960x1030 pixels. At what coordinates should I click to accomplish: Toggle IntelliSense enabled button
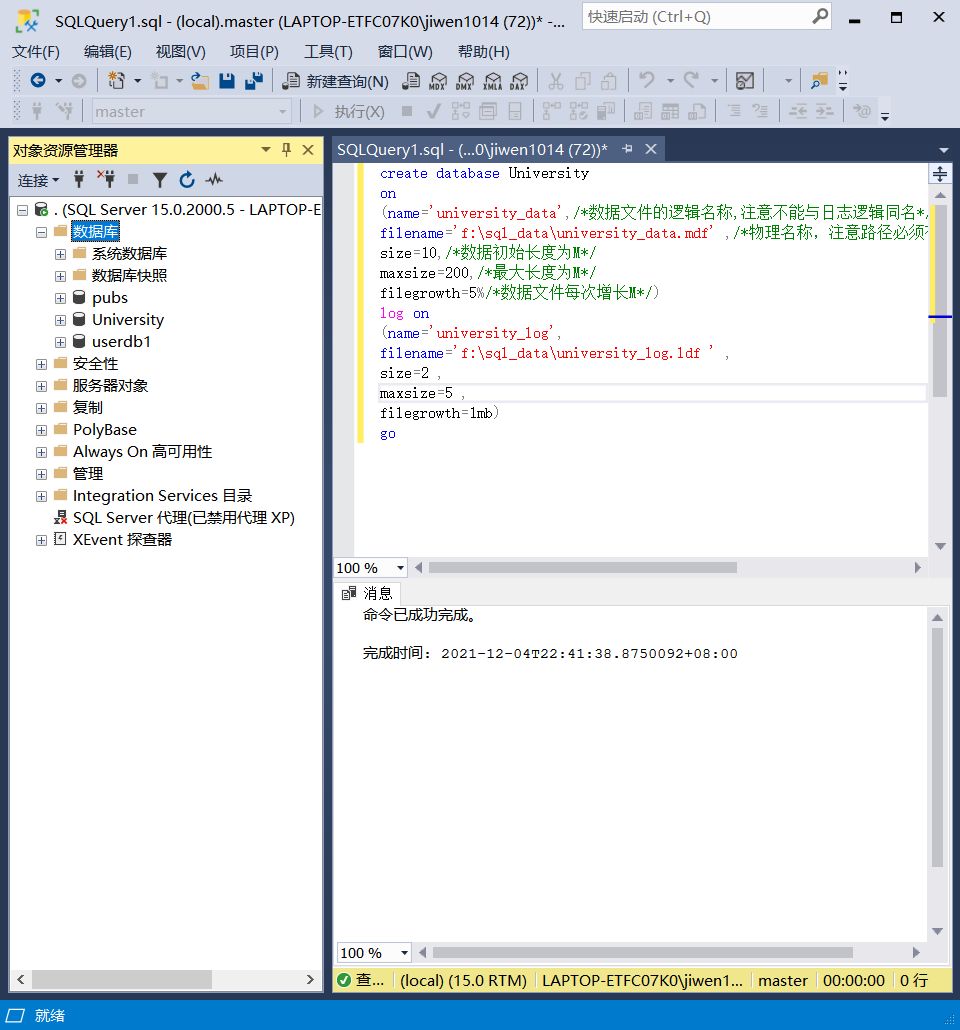515,112
